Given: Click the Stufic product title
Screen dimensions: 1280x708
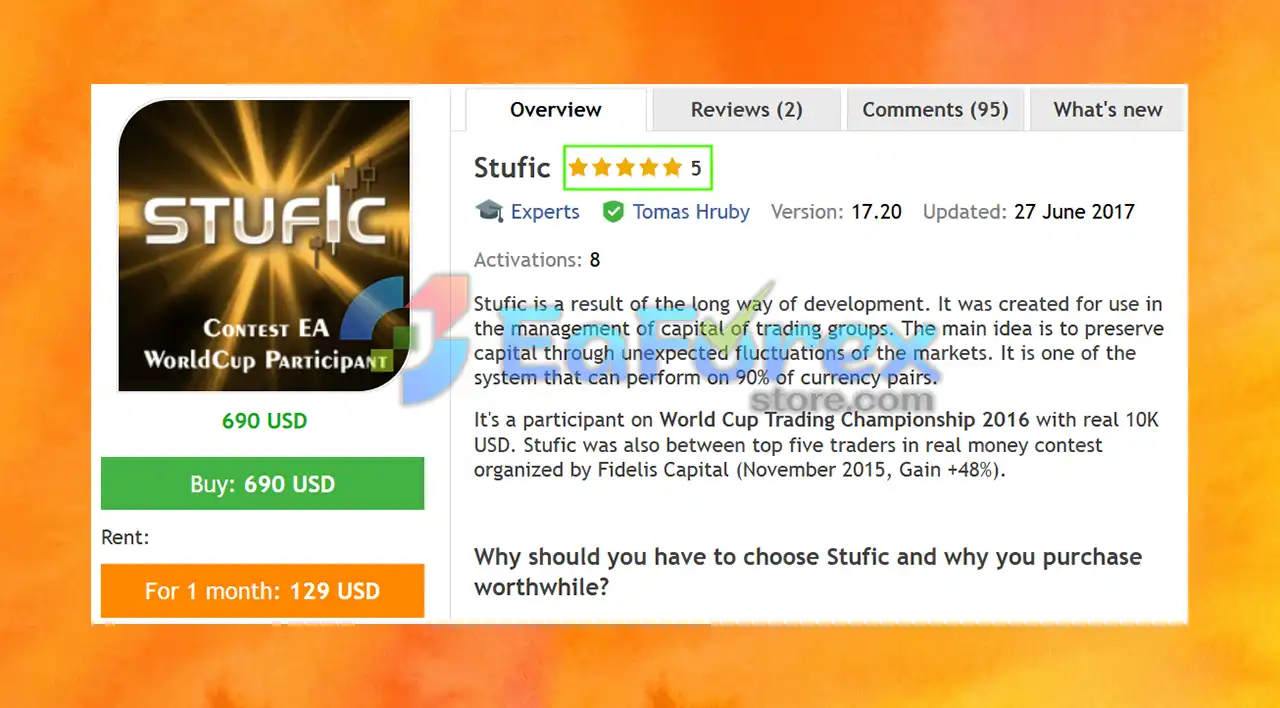Looking at the screenshot, I should 512,168.
